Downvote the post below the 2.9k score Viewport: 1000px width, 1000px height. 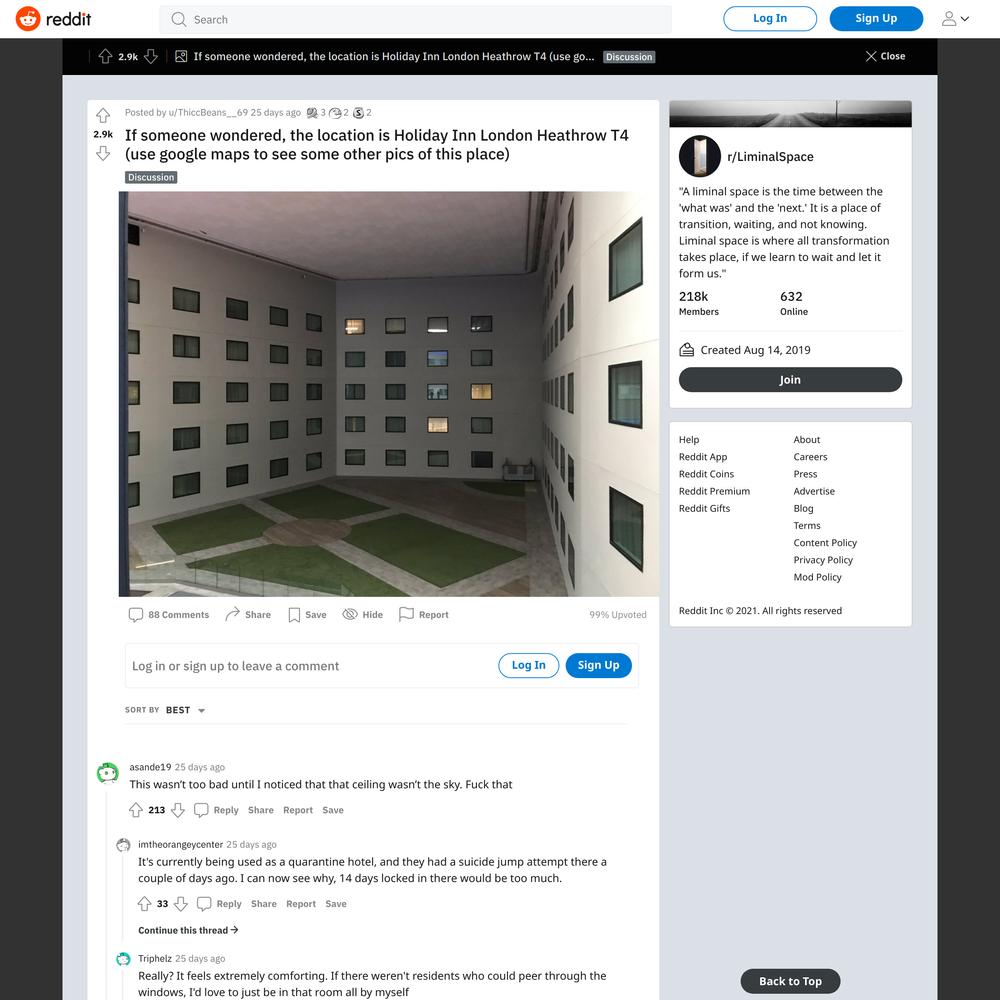(103, 154)
